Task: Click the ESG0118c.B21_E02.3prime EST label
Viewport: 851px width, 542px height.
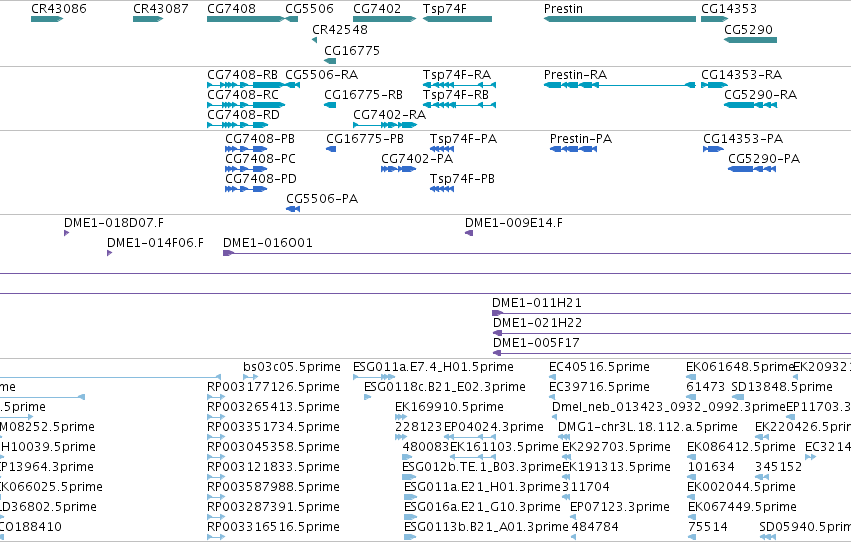Action: pyautogui.click(x=445, y=387)
